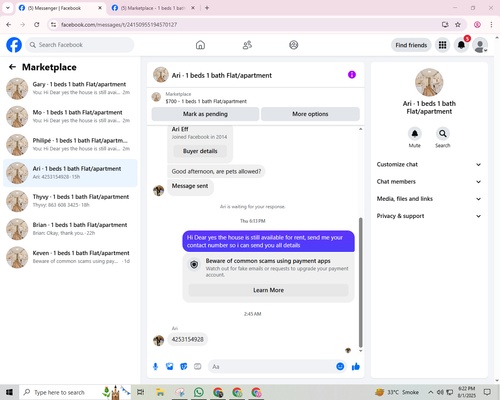500x400 pixels.
Task: Open the weather widget showing 33°C Smoke
Action: [x=397, y=392]
